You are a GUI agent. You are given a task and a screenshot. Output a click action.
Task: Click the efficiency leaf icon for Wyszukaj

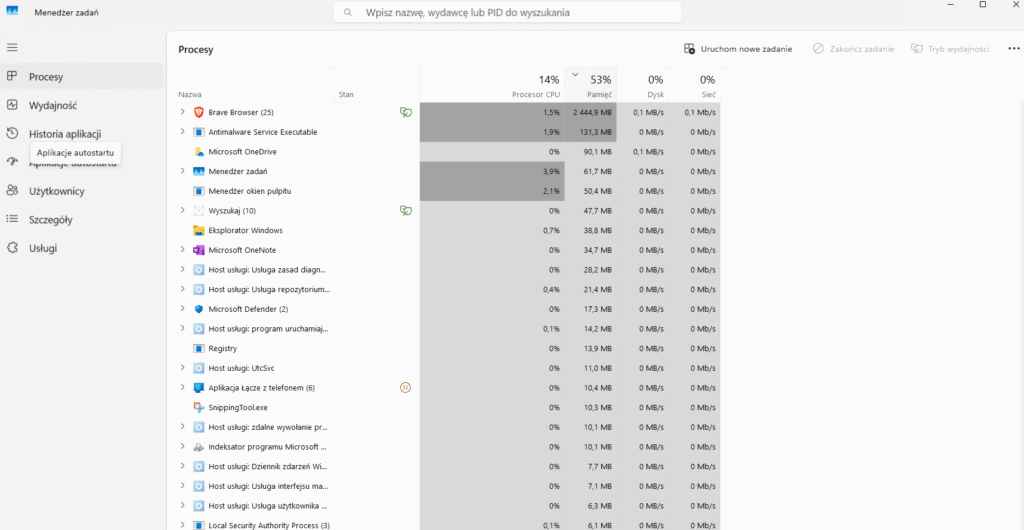click(406, 211)
